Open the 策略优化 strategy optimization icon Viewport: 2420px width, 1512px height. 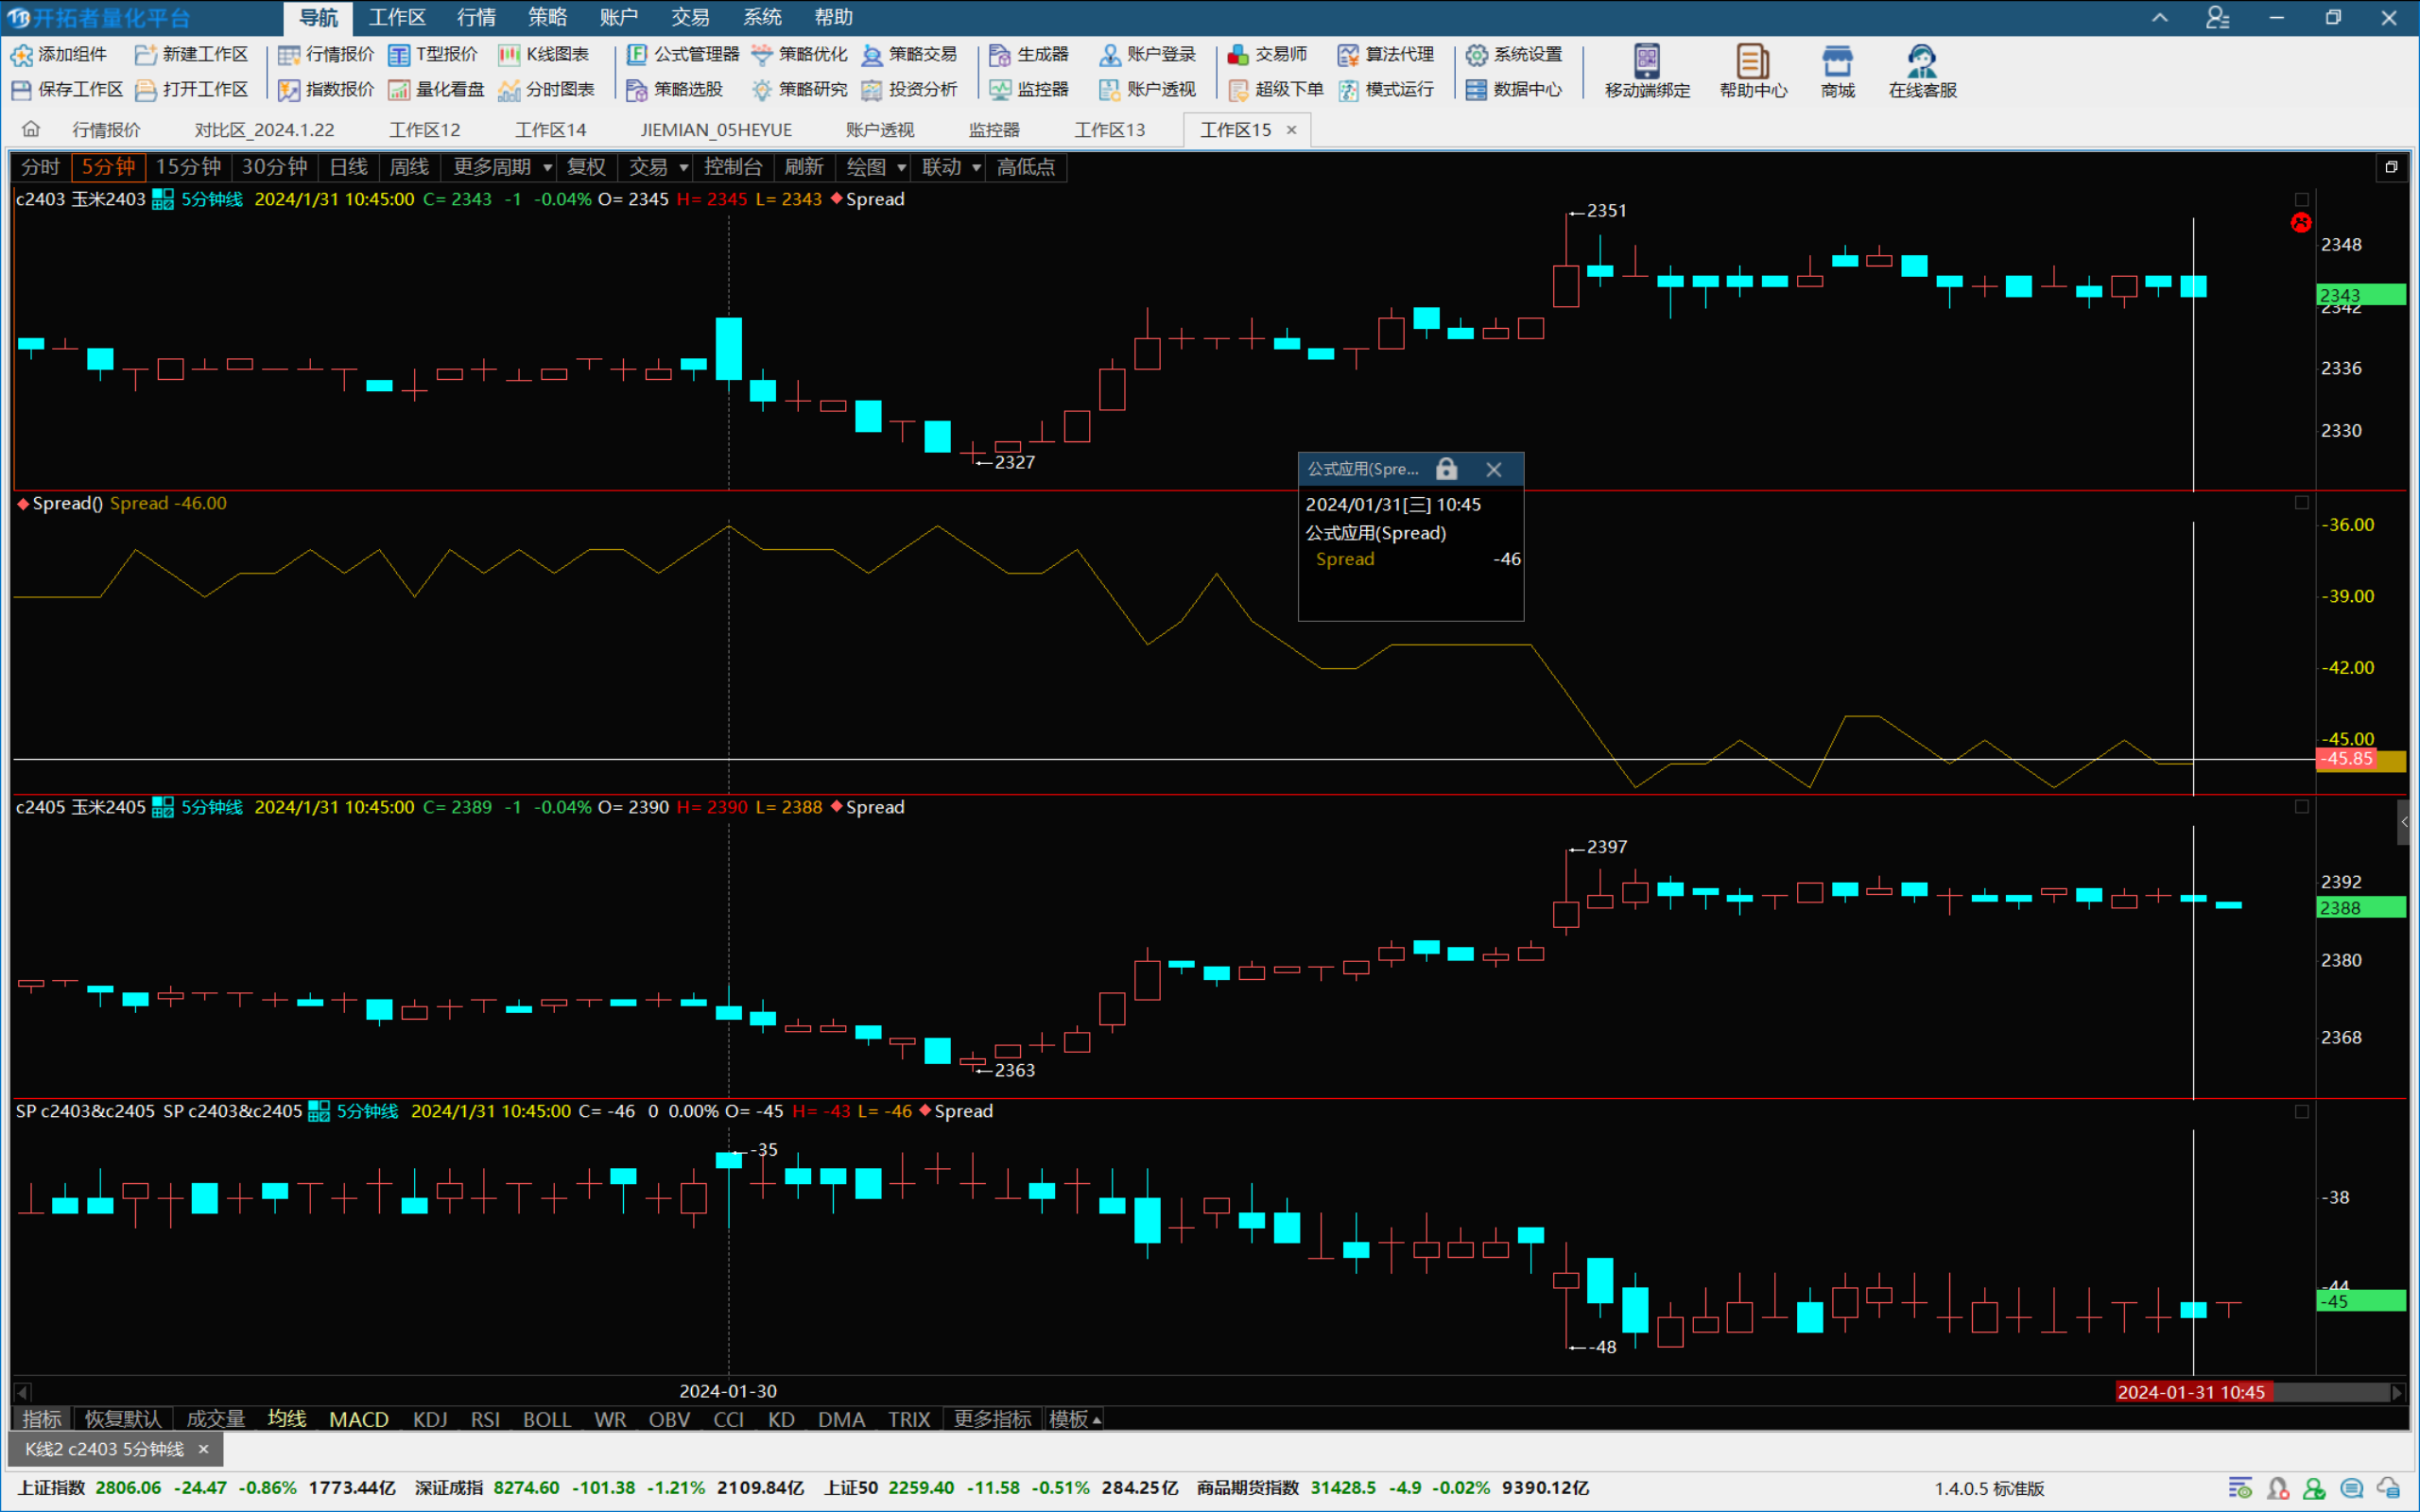(x=762, y=54)
